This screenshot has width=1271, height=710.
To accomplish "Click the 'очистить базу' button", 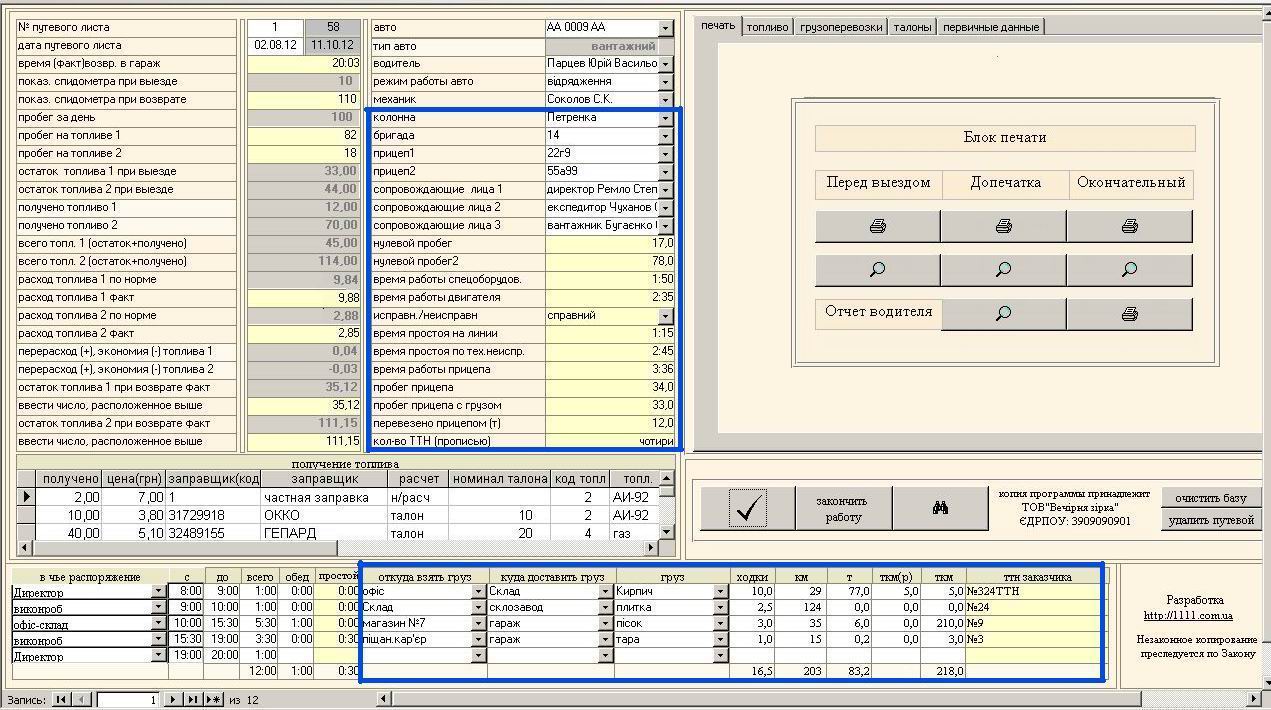I will [1211, 498].
